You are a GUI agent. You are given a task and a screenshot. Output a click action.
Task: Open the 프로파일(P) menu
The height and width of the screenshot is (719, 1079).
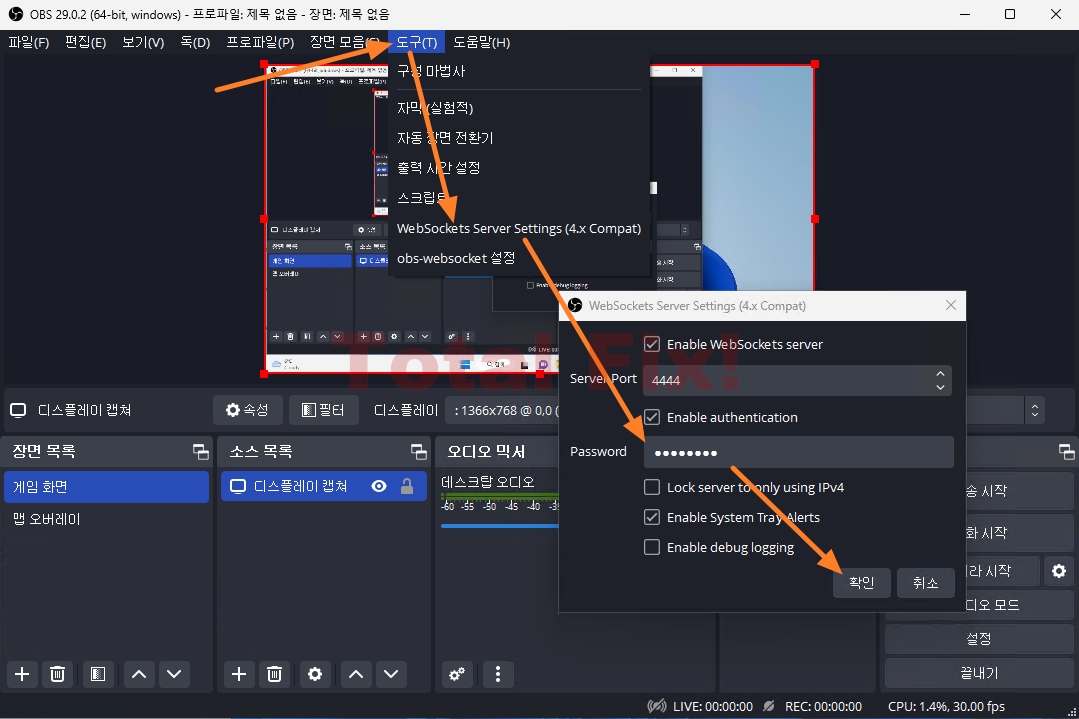[260, 43]
